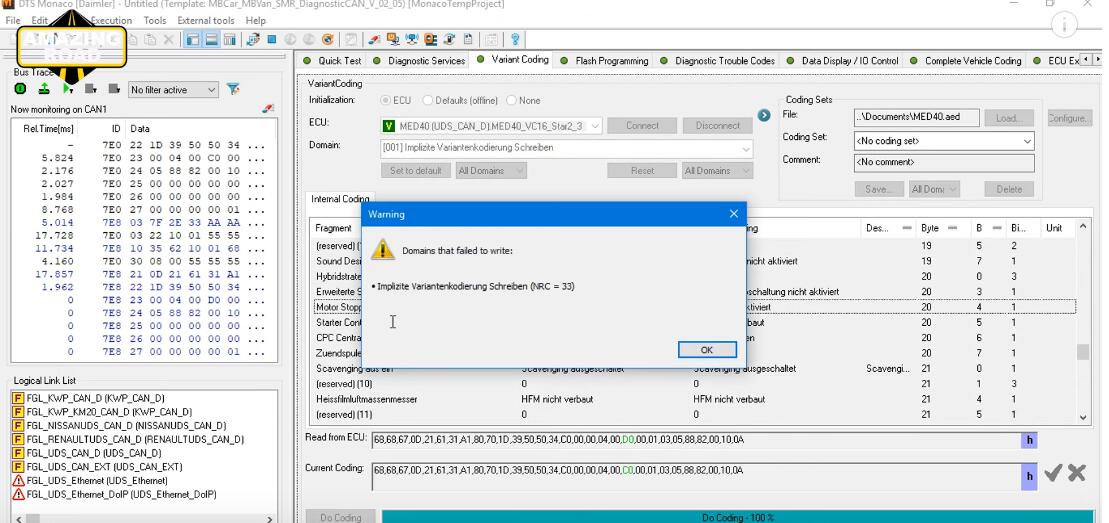1109x523 pixels.
Task: Open the File menu
Action: pyautogui.click(x=13, y=21)
